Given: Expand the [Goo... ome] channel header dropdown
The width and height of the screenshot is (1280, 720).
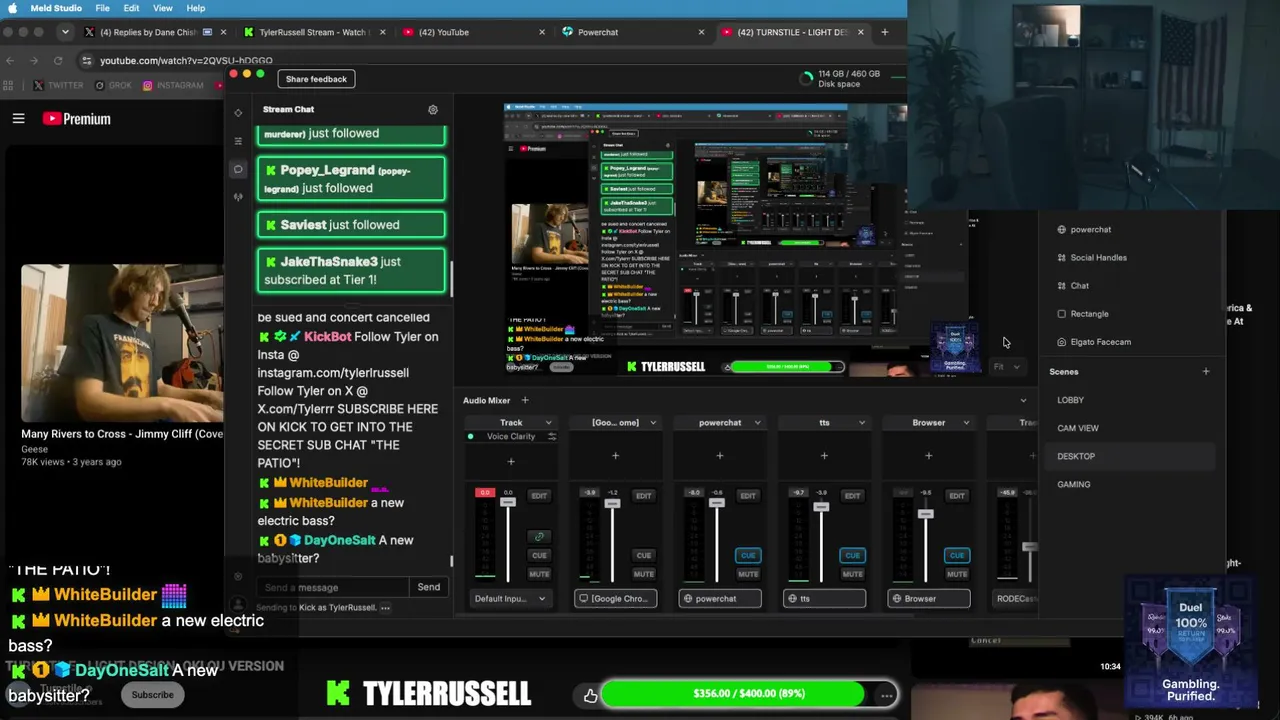Looking at the screenshot, I should 653,423.
